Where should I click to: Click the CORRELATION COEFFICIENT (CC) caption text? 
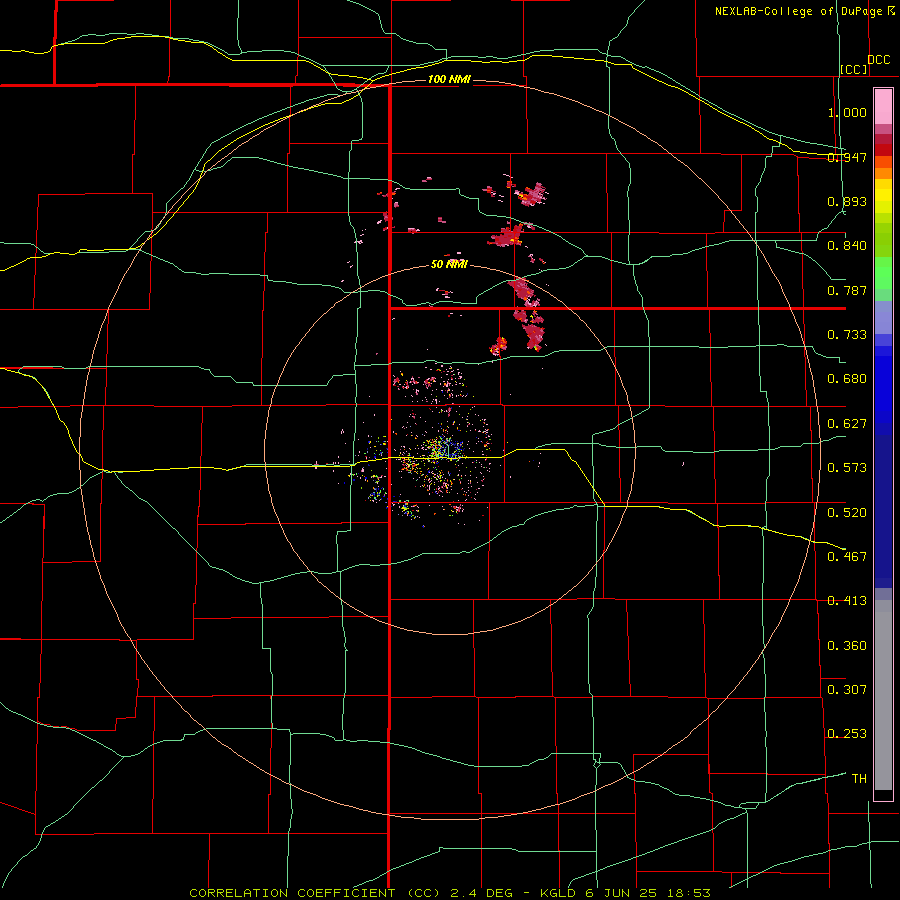[x=315, y=893]
